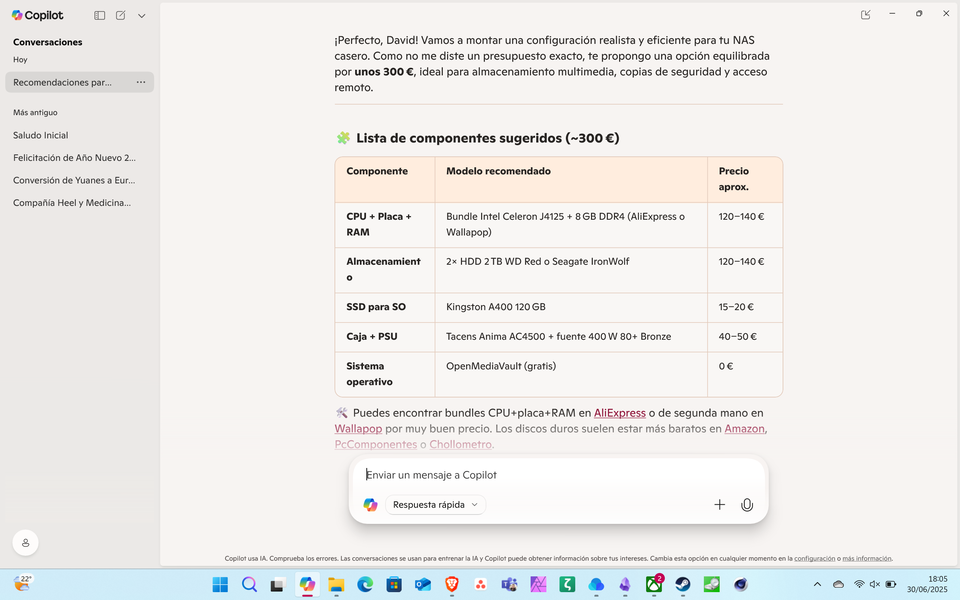Launch Steam from taskbar

pyautogui.click(x=683, y=585)
